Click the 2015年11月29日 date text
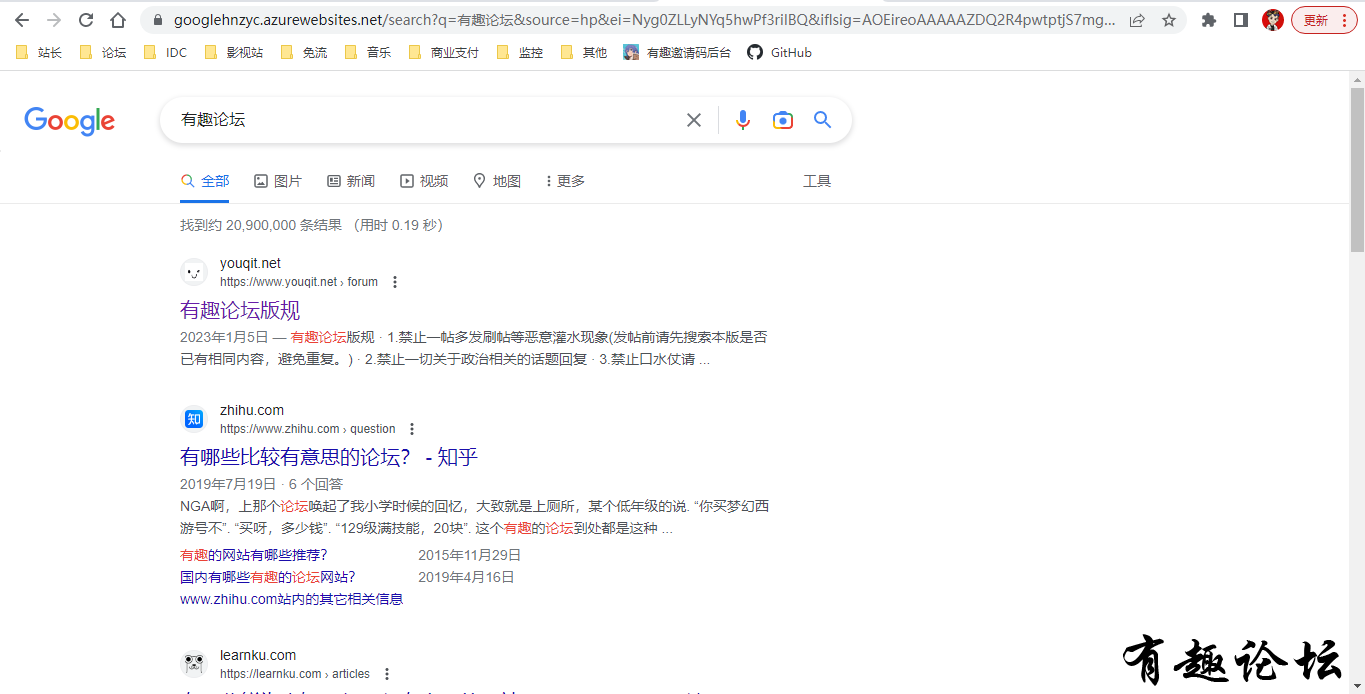 (470, 555)
